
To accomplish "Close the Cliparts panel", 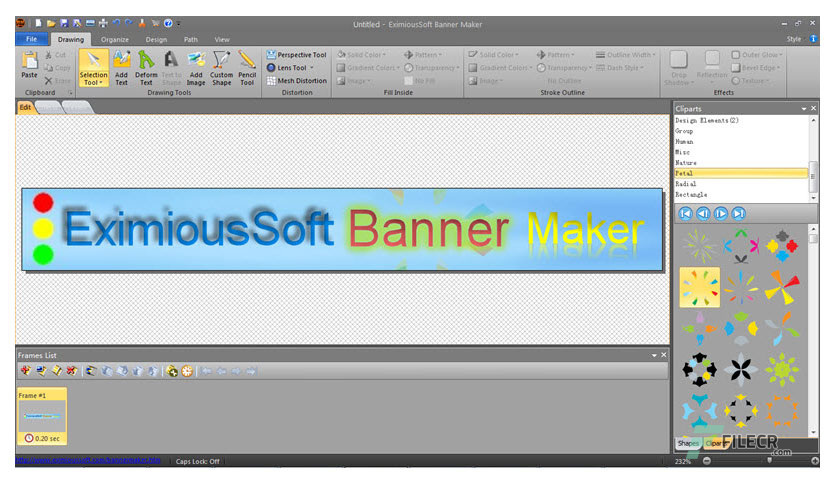I will click(x=814, y=109).
